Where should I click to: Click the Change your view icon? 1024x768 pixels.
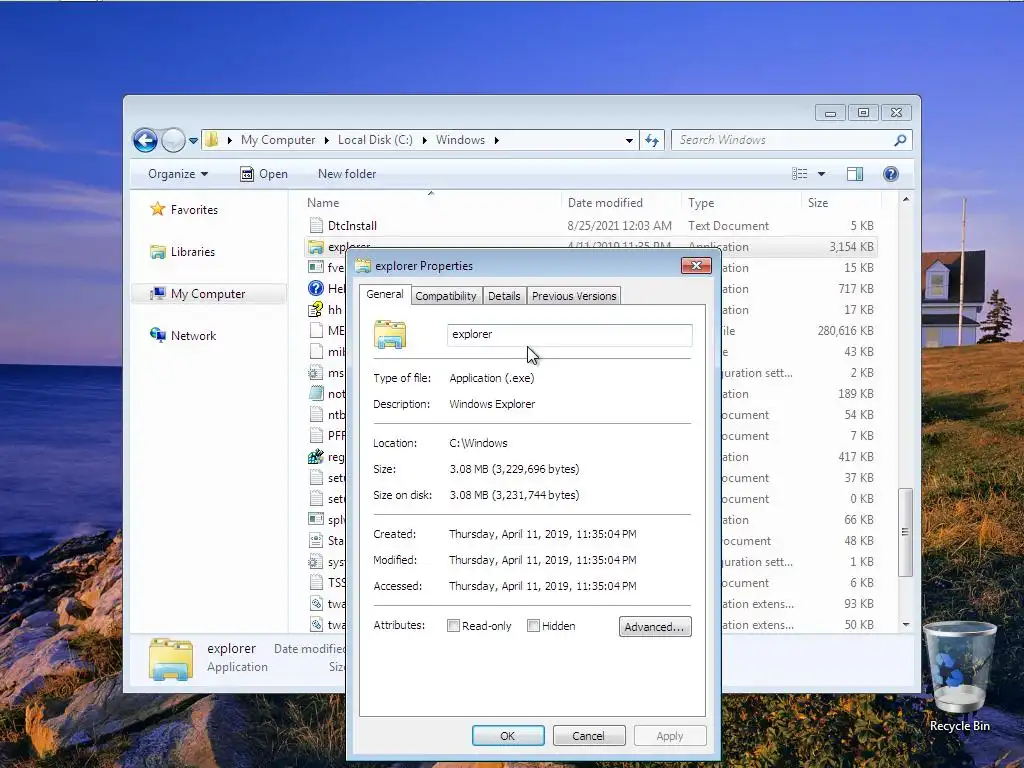click(799, 174)
